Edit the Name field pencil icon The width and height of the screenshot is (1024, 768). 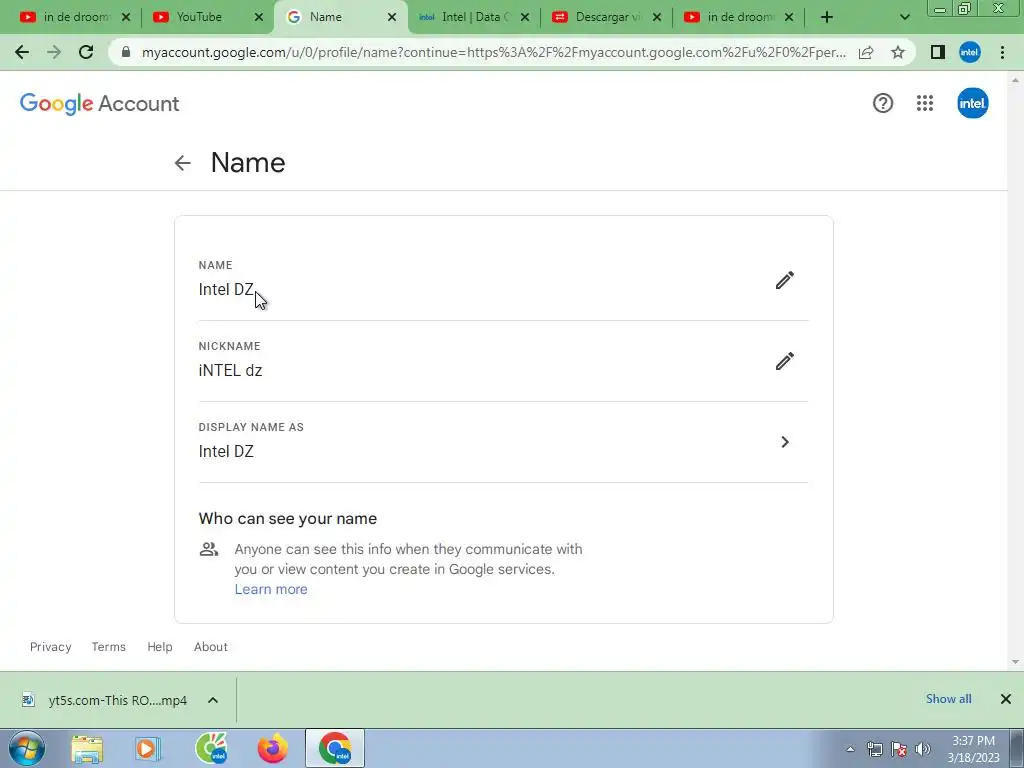click(x=784, y=280)
